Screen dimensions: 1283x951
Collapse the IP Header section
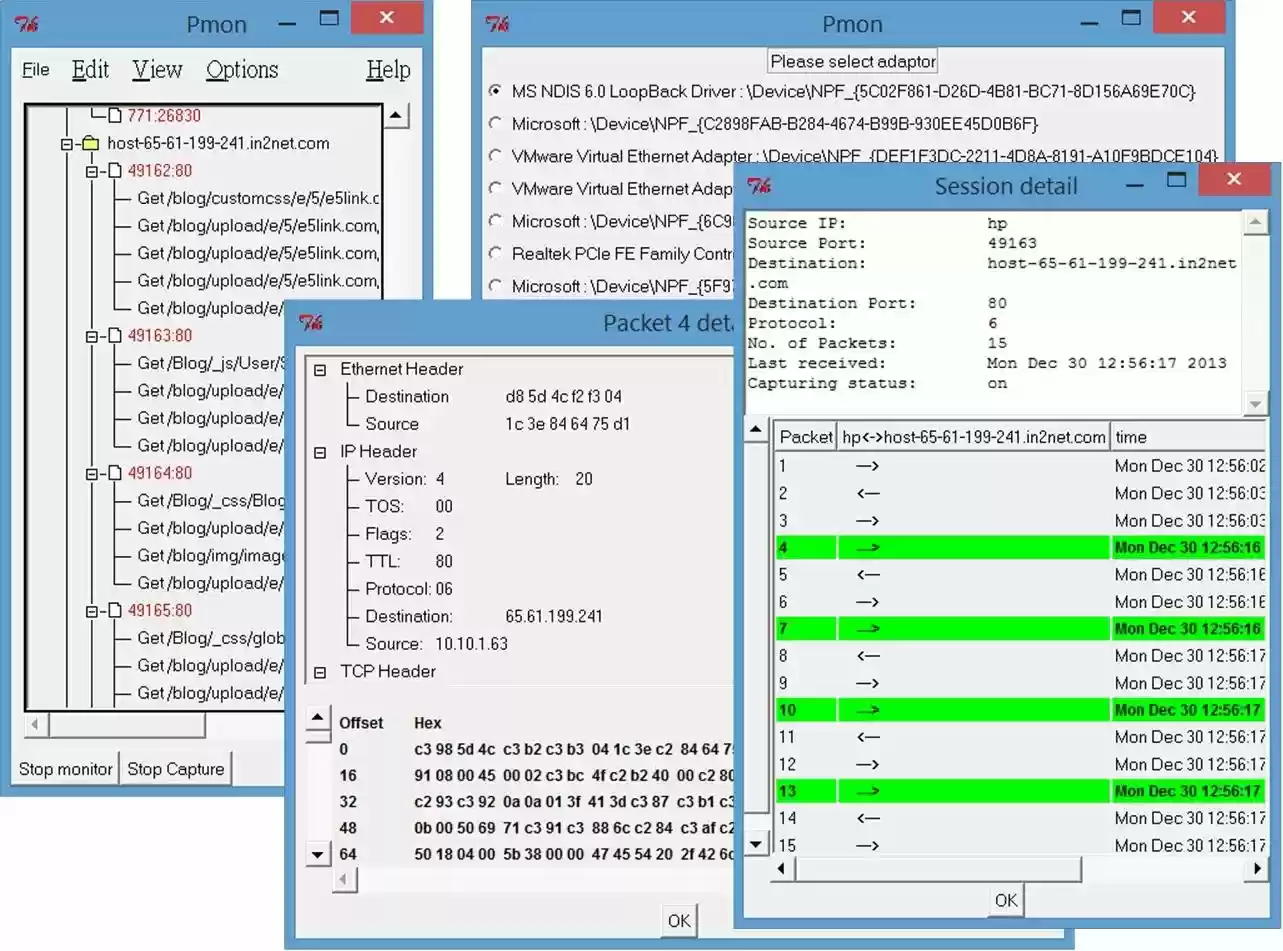tap(321, 451)
